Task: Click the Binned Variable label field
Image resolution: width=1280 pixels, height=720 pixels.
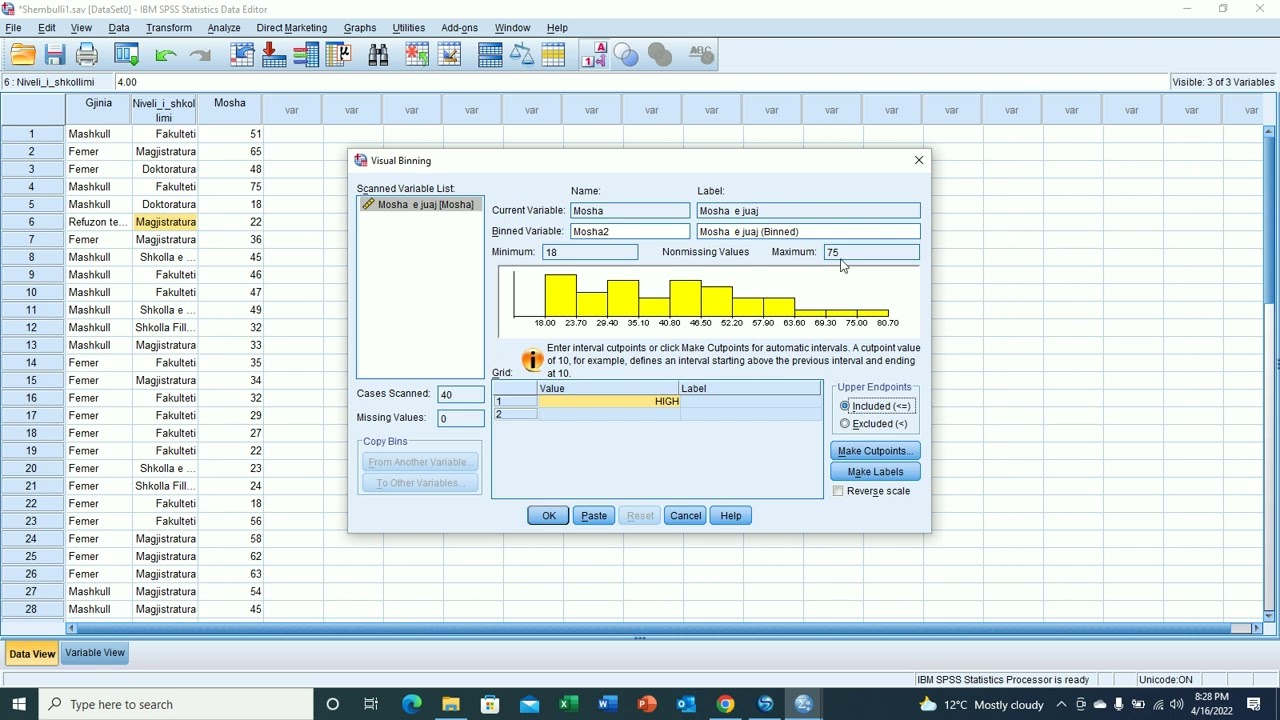Action: pos(808,231)
